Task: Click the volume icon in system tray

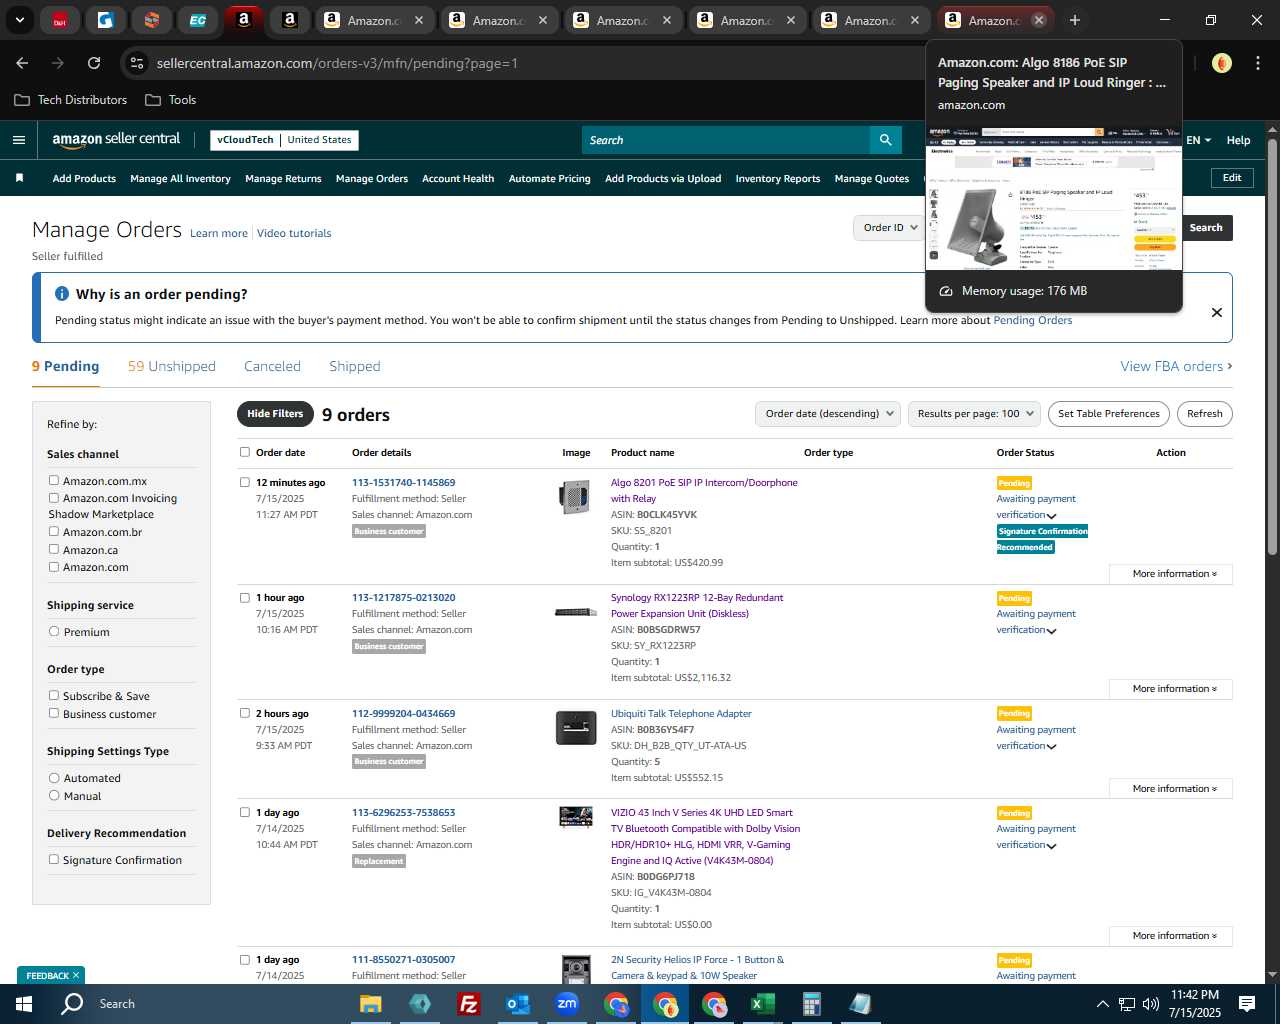Action: pos(1151,1004)
